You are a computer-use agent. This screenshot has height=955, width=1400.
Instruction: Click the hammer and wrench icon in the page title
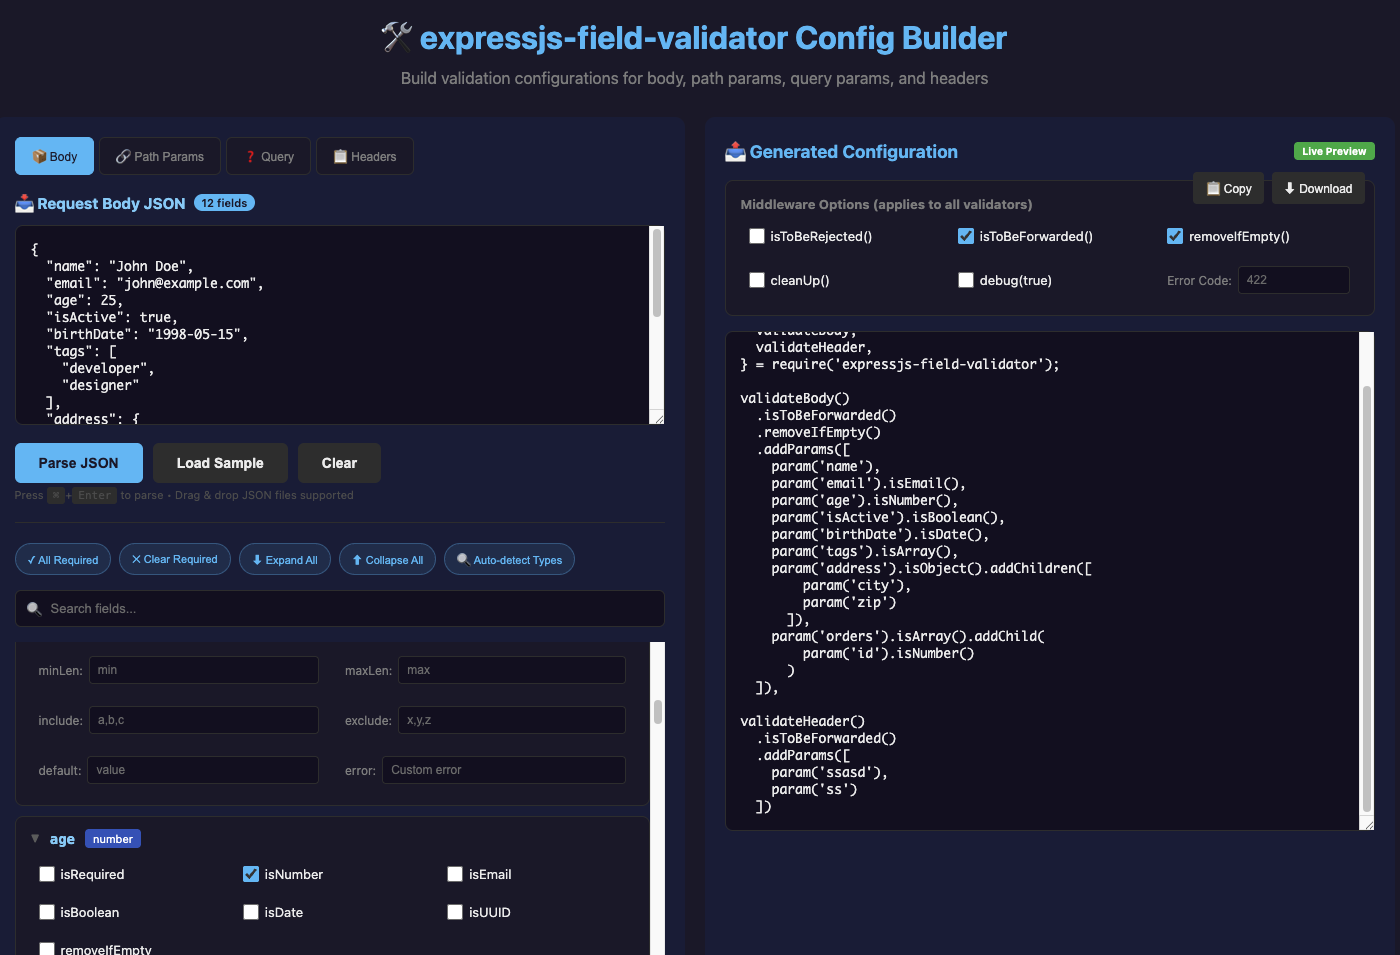pyautogui.click(x=396, y=37)
